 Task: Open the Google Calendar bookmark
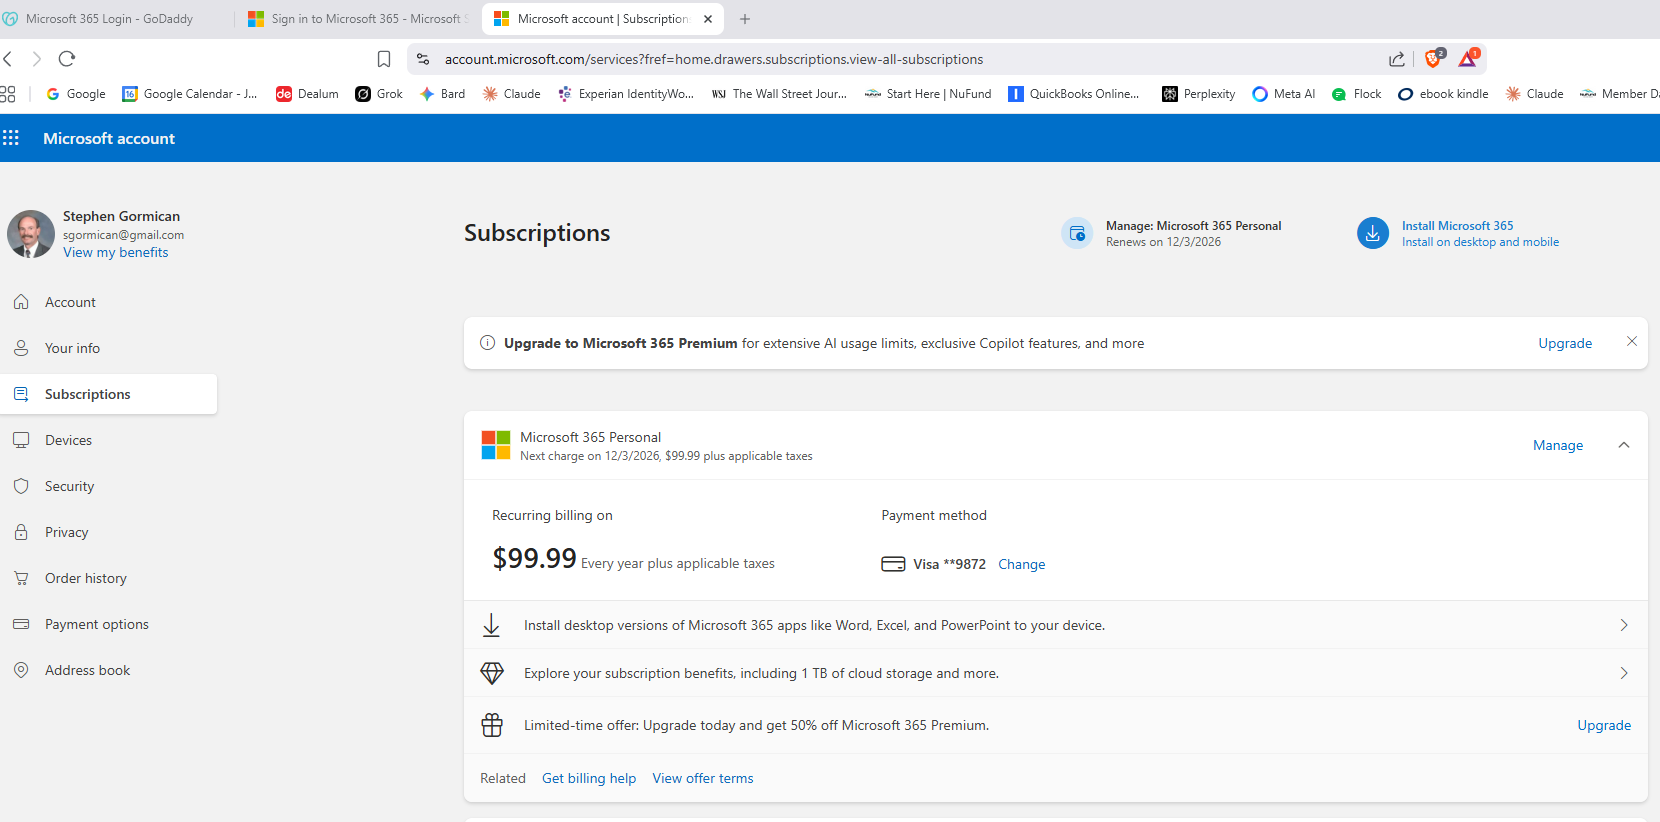(190, 94)
